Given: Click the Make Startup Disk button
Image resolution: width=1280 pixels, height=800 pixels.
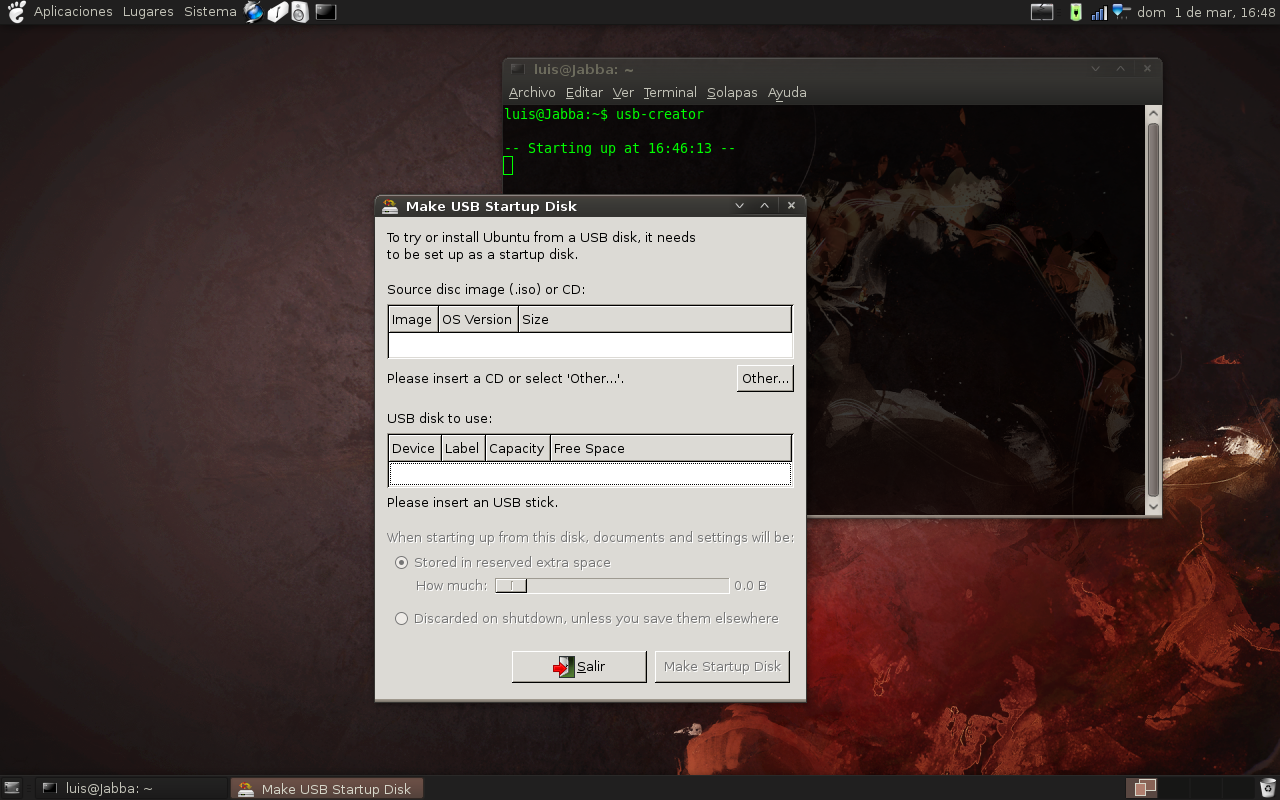Looking at the screenshot, I should 722,667.
